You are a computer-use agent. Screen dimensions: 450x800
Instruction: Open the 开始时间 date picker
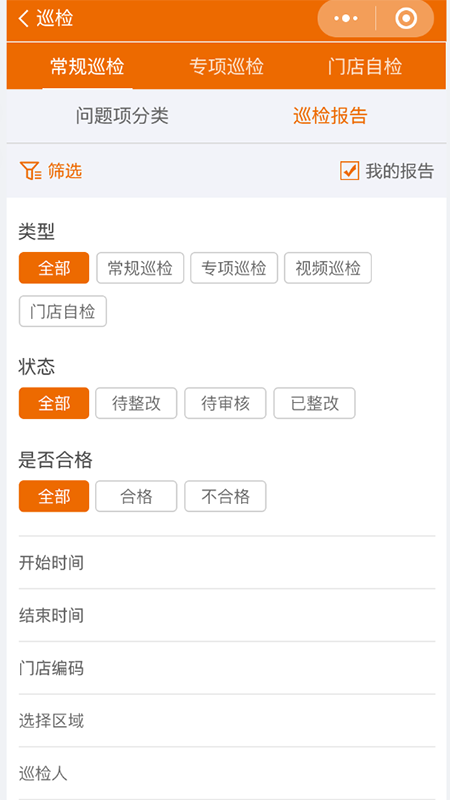coord(227,563)
